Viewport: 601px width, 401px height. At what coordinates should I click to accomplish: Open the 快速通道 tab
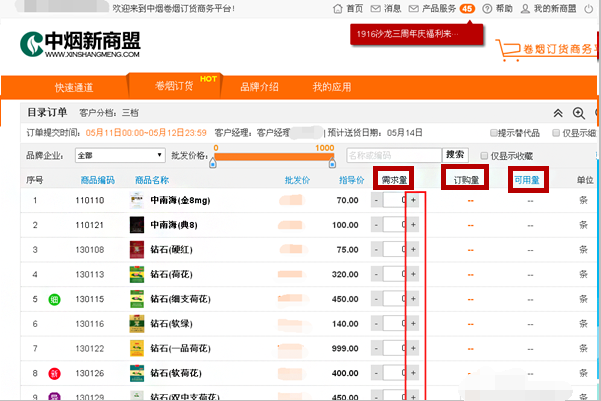coord(74,87)
